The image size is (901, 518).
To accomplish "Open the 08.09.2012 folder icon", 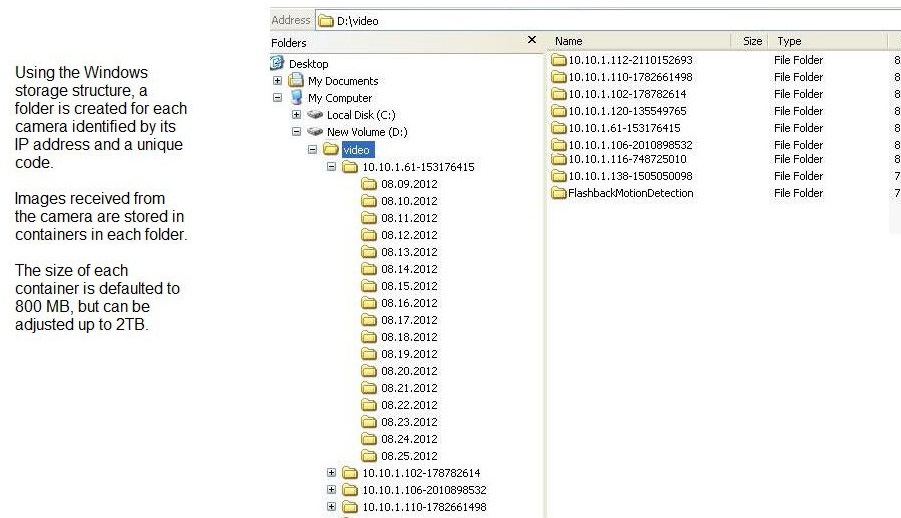I will (x=369, y=184).
